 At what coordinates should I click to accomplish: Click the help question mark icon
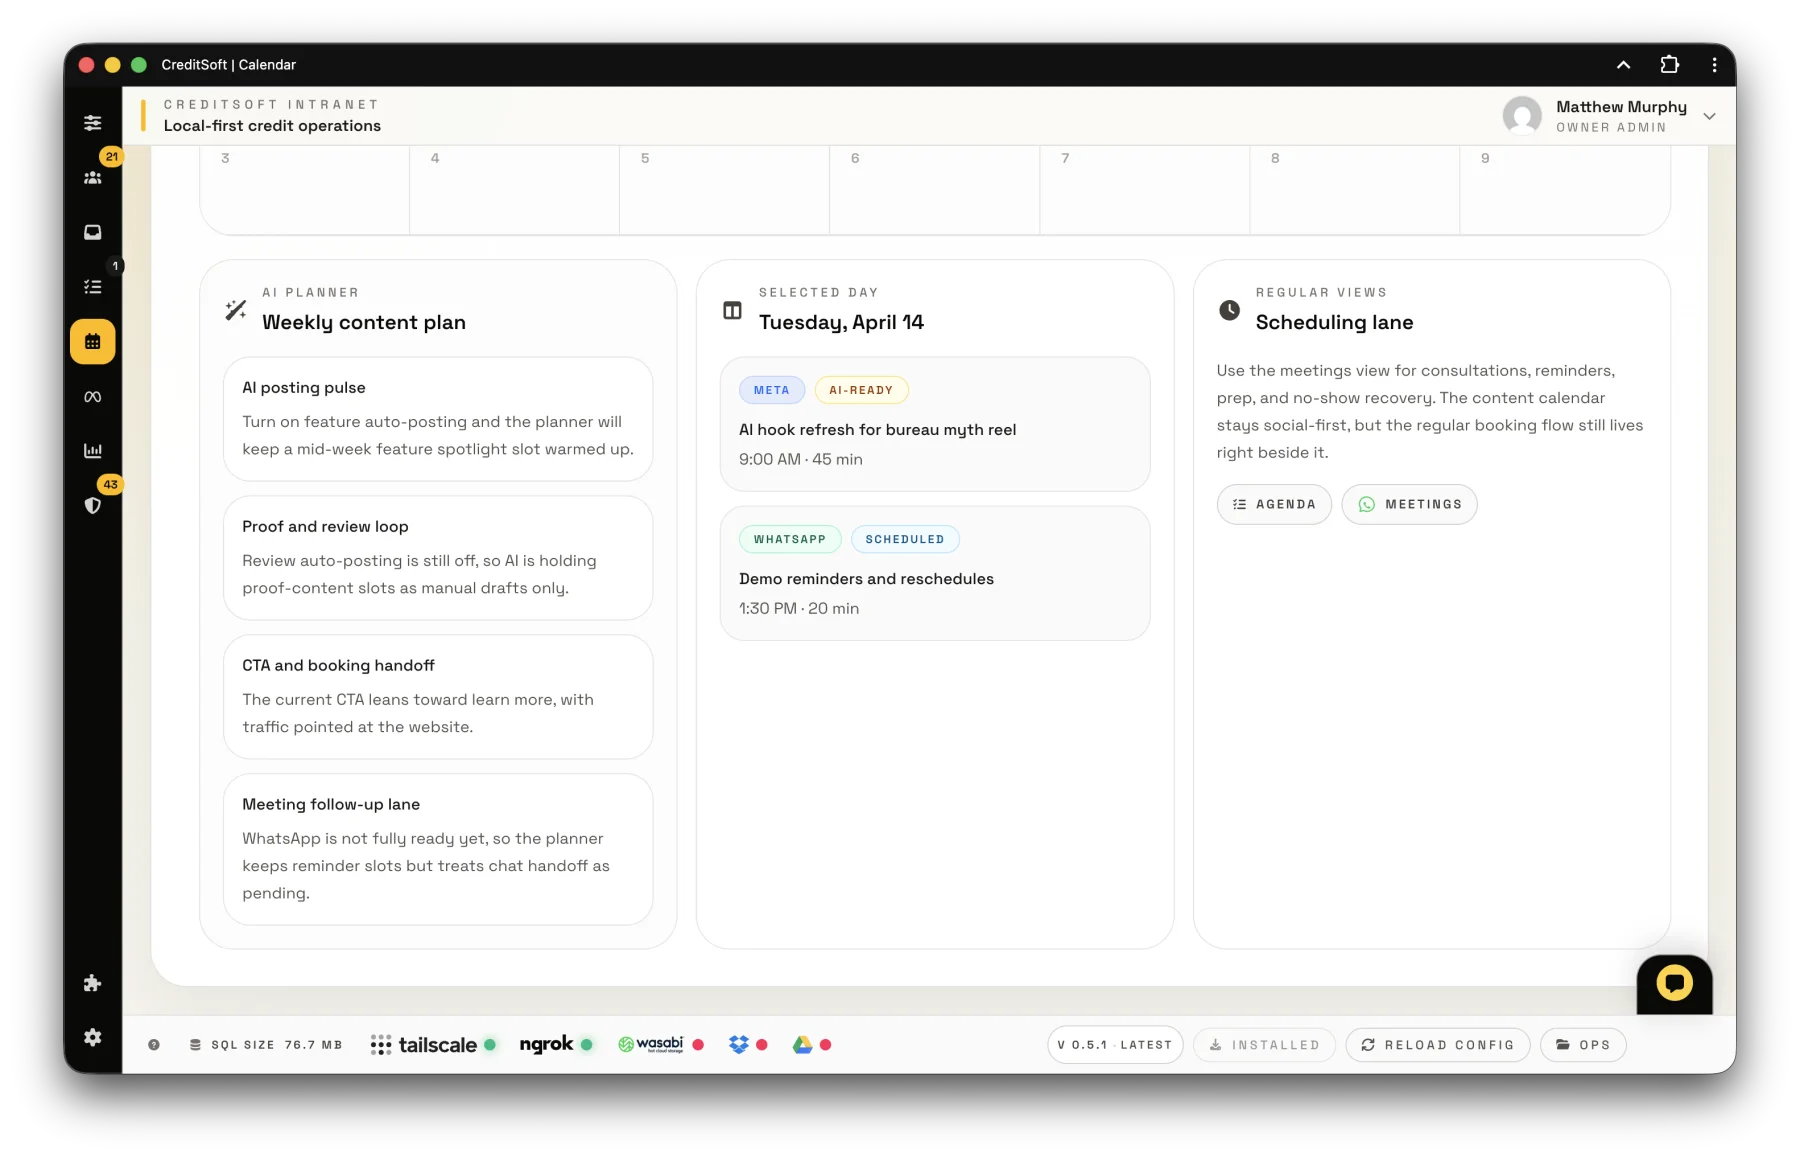pos(154,1045)
